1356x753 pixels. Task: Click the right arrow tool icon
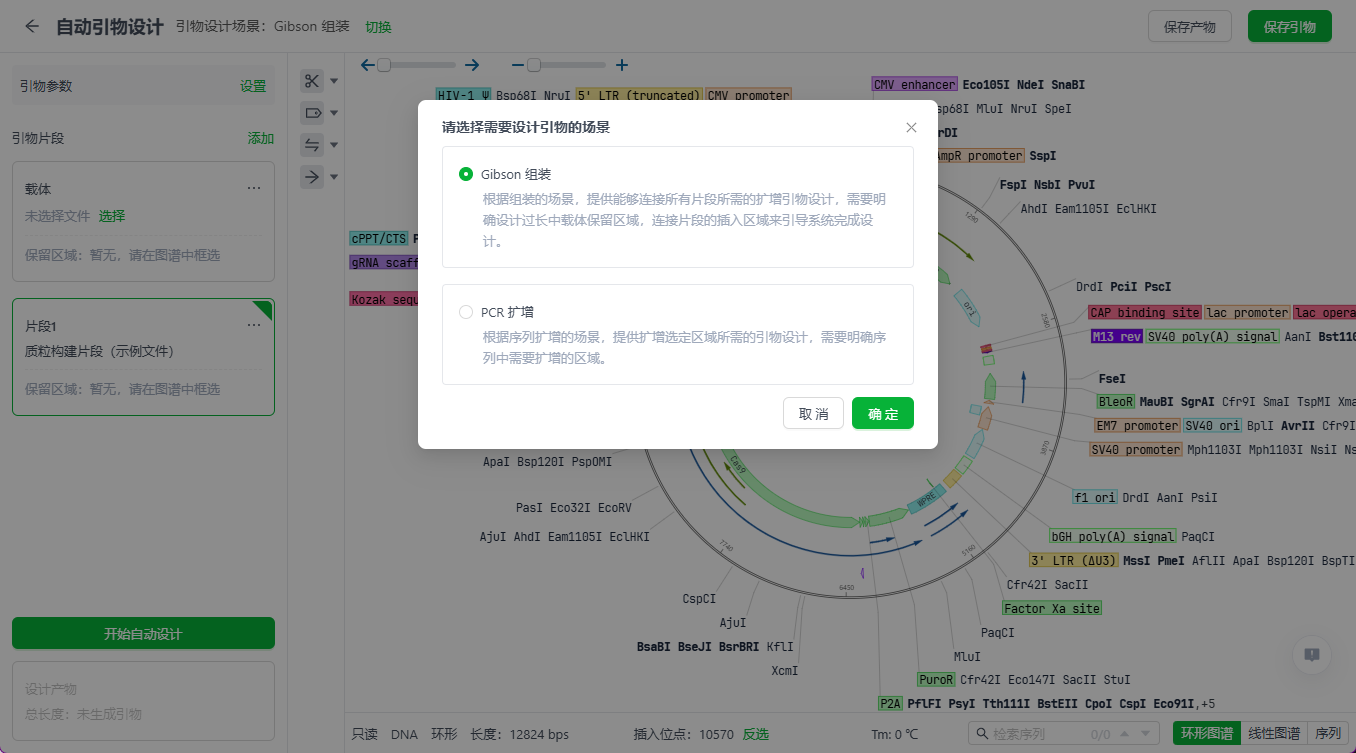pyautogui.click(x=312, y=177)
